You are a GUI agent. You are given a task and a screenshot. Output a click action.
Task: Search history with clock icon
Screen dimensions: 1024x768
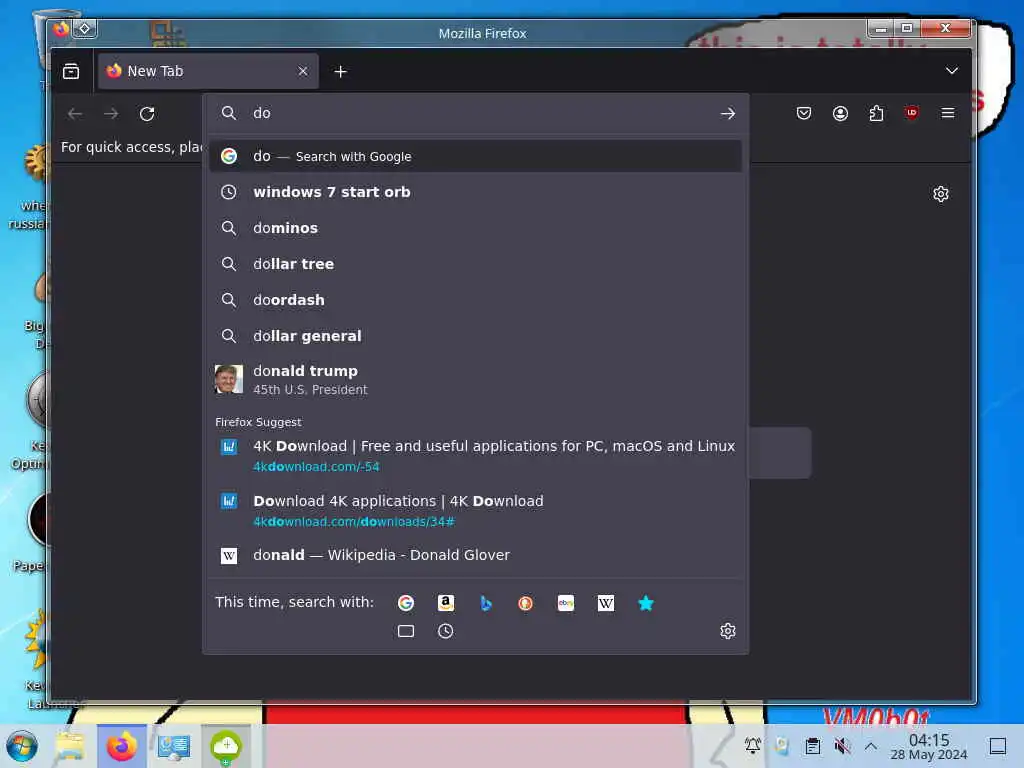click(445, 631)
